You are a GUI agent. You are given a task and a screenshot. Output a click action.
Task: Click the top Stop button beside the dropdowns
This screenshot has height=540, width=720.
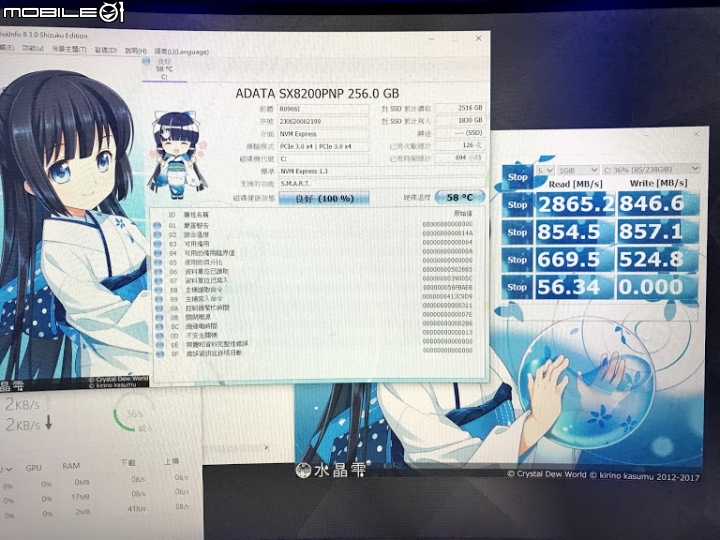[x=517, y=177]
